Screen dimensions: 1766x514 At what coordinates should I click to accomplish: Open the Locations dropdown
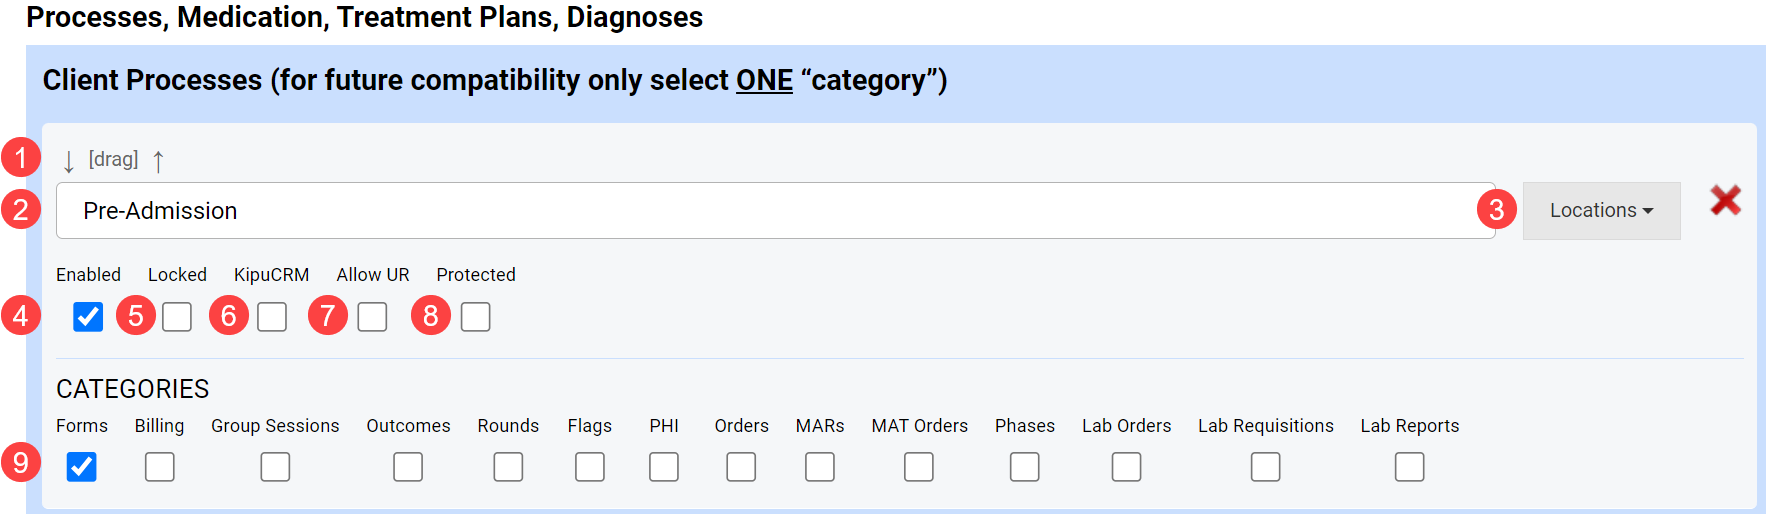click(1601, 211)
